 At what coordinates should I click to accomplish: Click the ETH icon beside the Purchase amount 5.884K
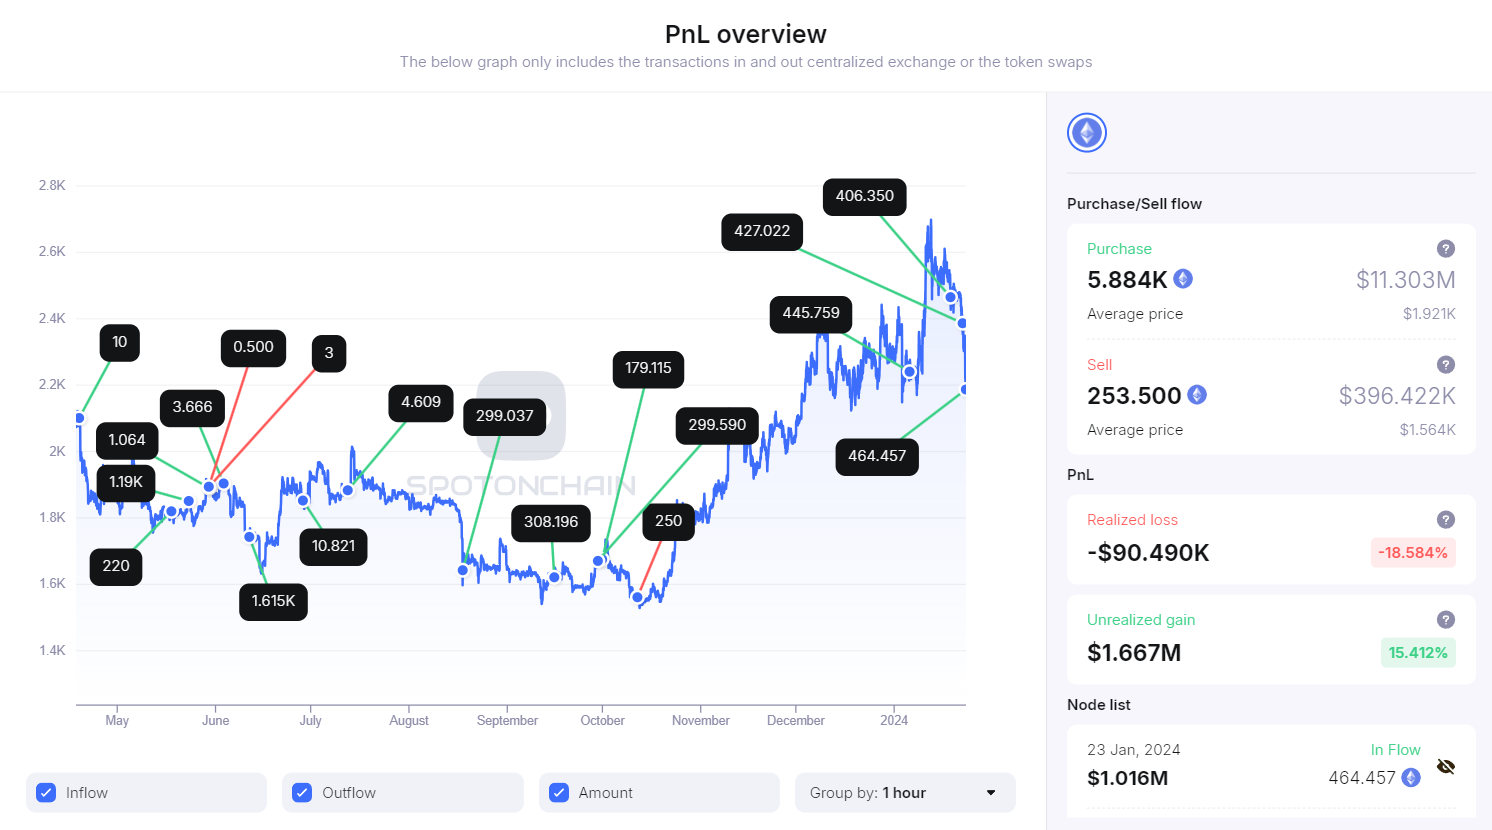click(x=1183, y=279)
